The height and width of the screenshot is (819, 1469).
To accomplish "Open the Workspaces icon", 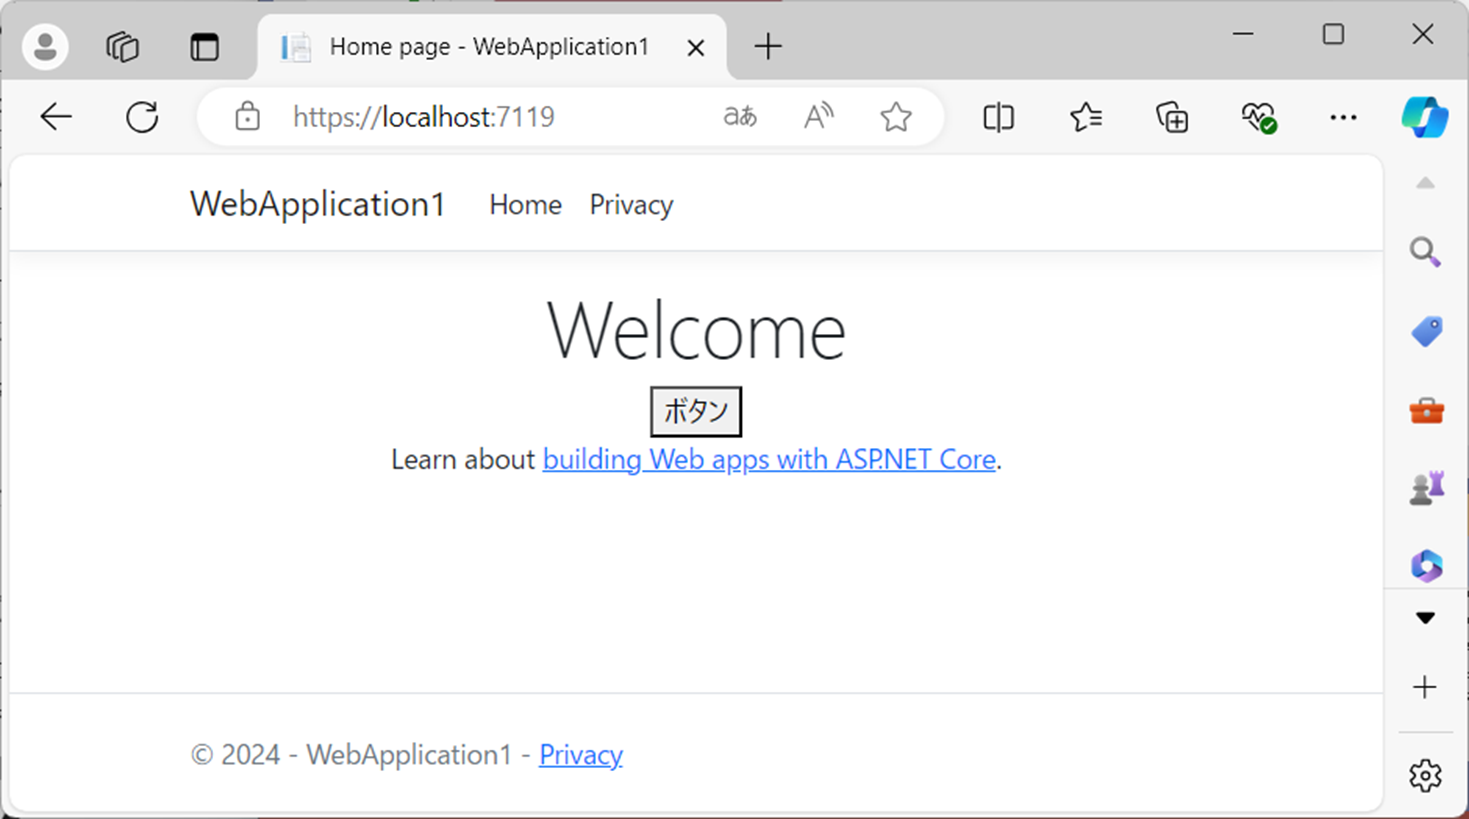I will [123, 47].
